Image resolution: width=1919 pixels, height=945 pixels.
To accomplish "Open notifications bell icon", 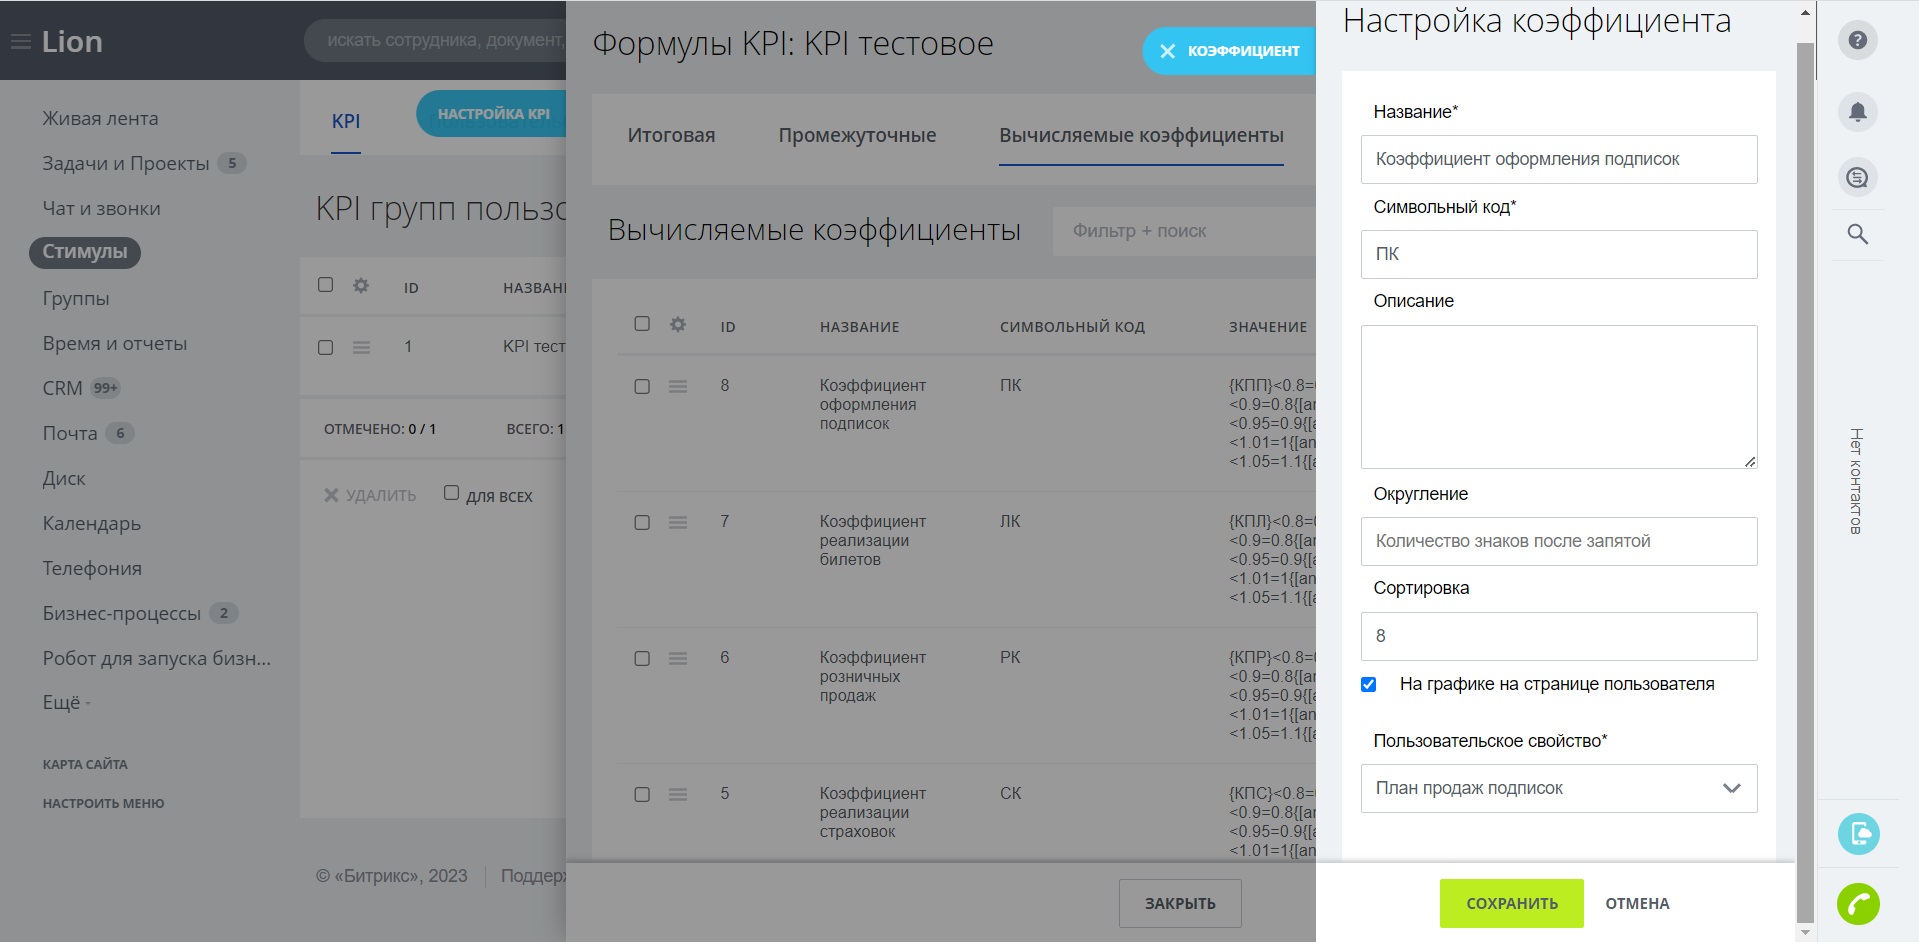I will click(x=1857, y=112).
